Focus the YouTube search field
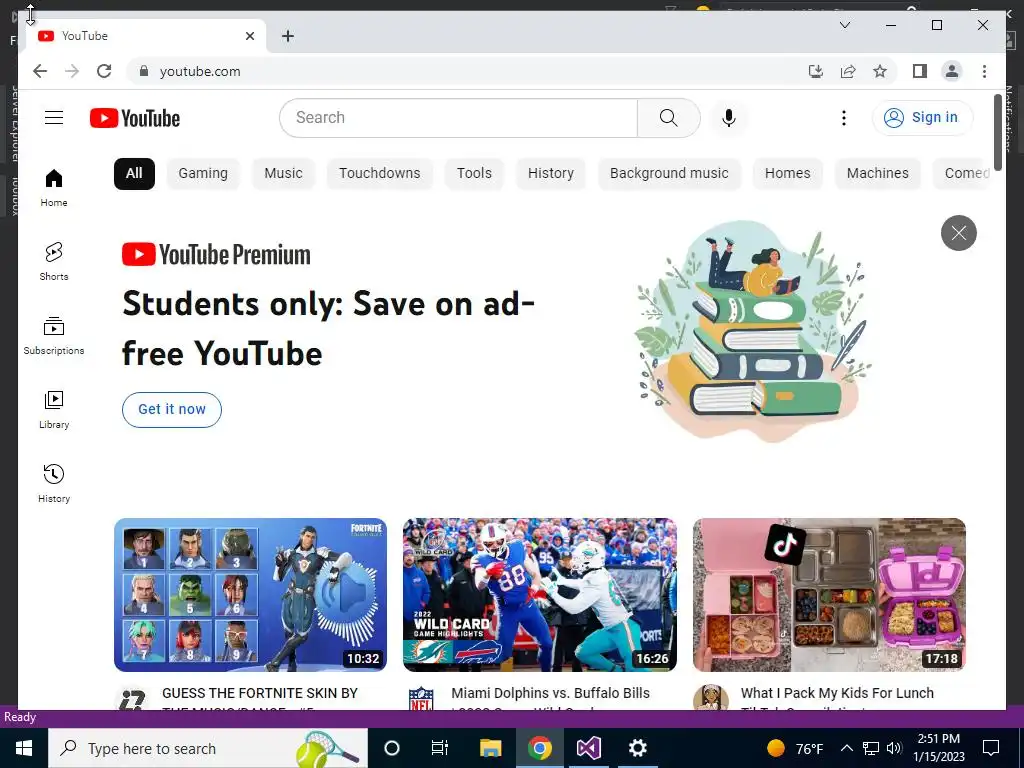This screenshot has width=1024, height=768. coord(458,118)
